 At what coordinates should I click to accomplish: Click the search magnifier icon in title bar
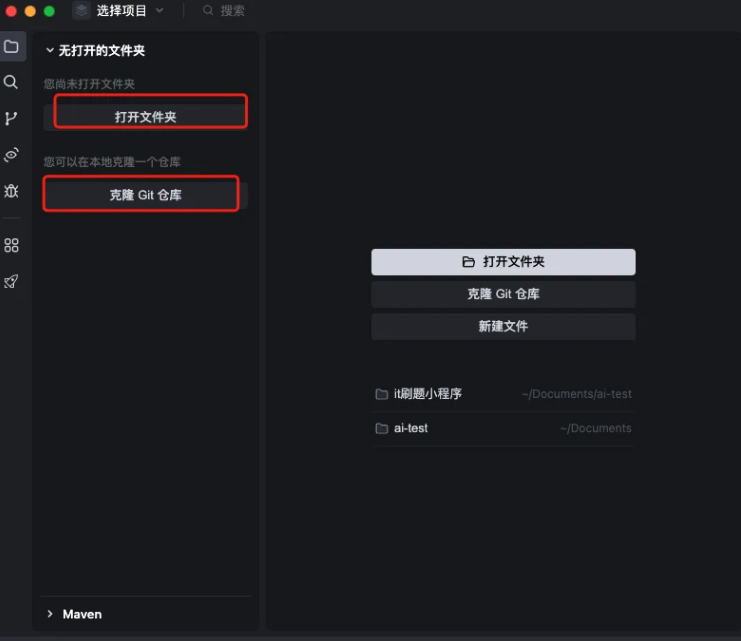pyautogui.click(x=208, y=10)
